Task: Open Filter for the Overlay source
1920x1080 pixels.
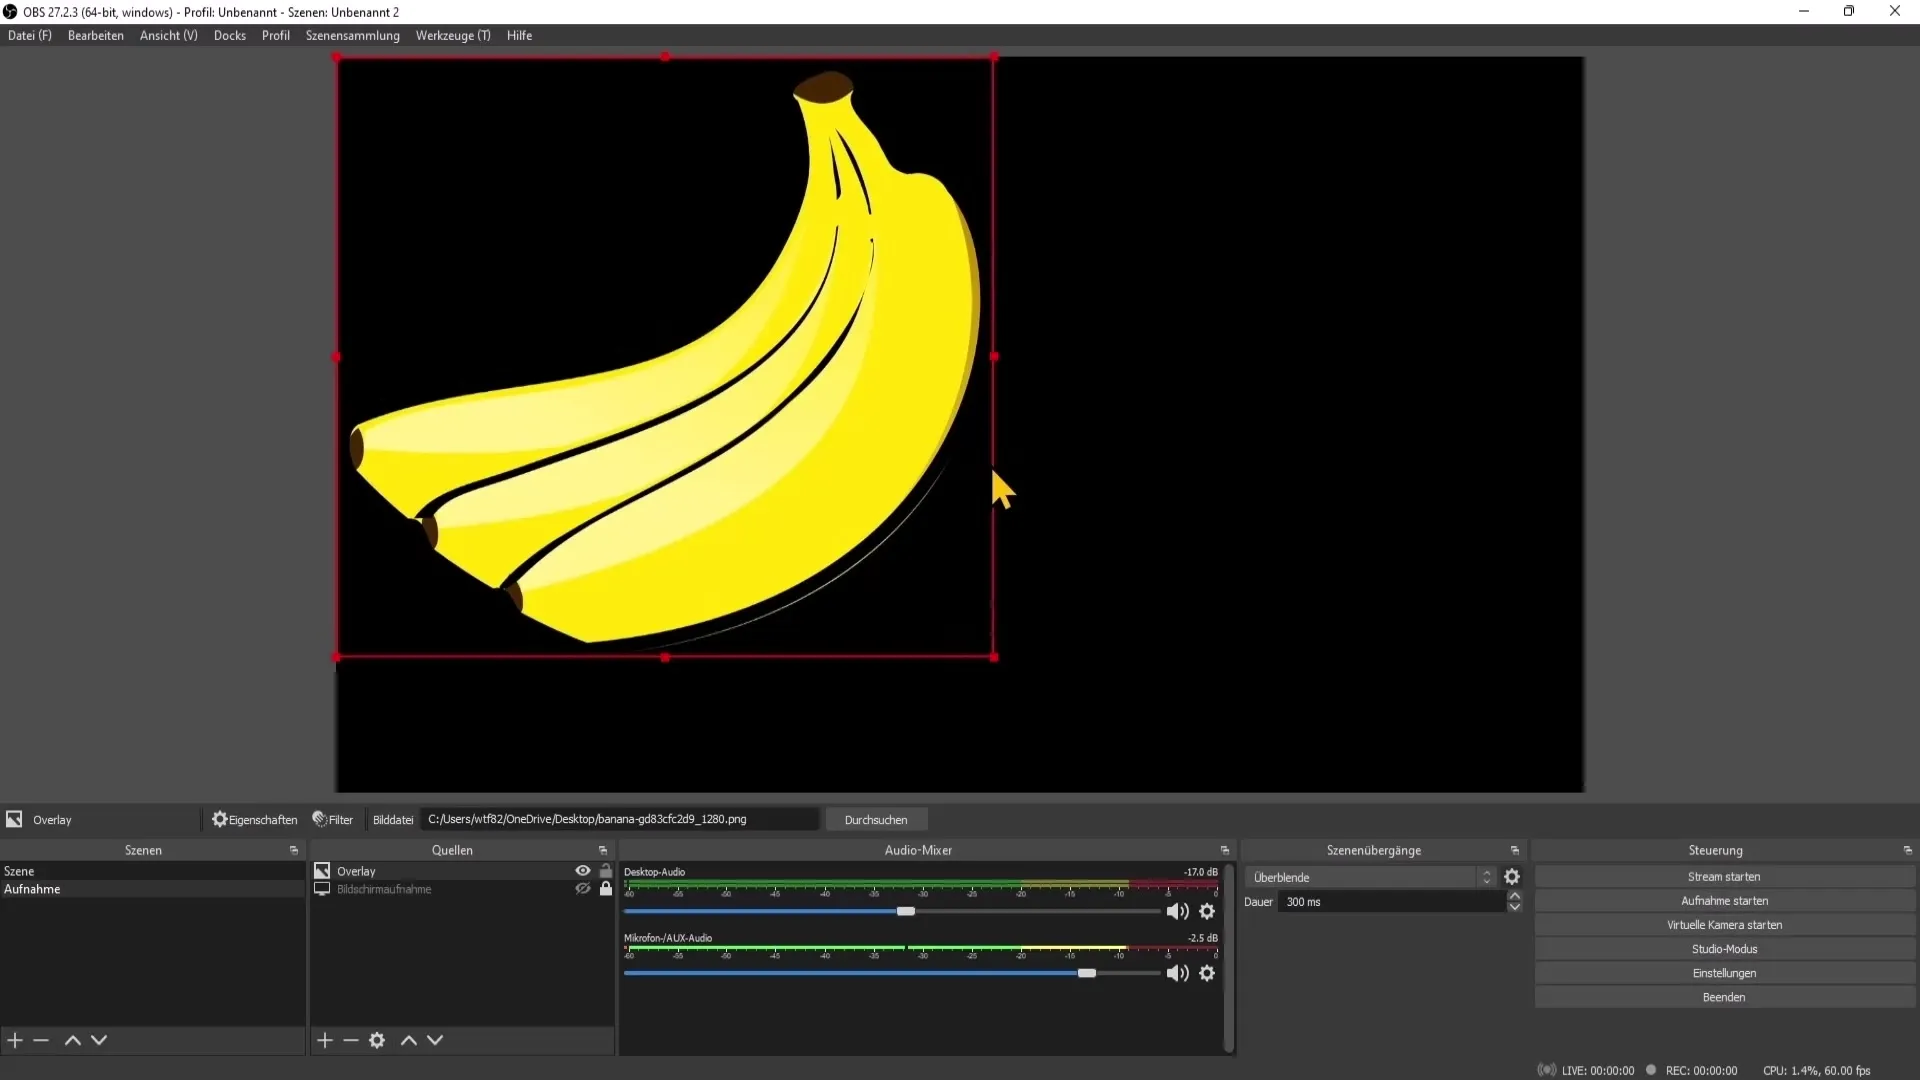Action: pyautogui.click(x=333, y=820)
